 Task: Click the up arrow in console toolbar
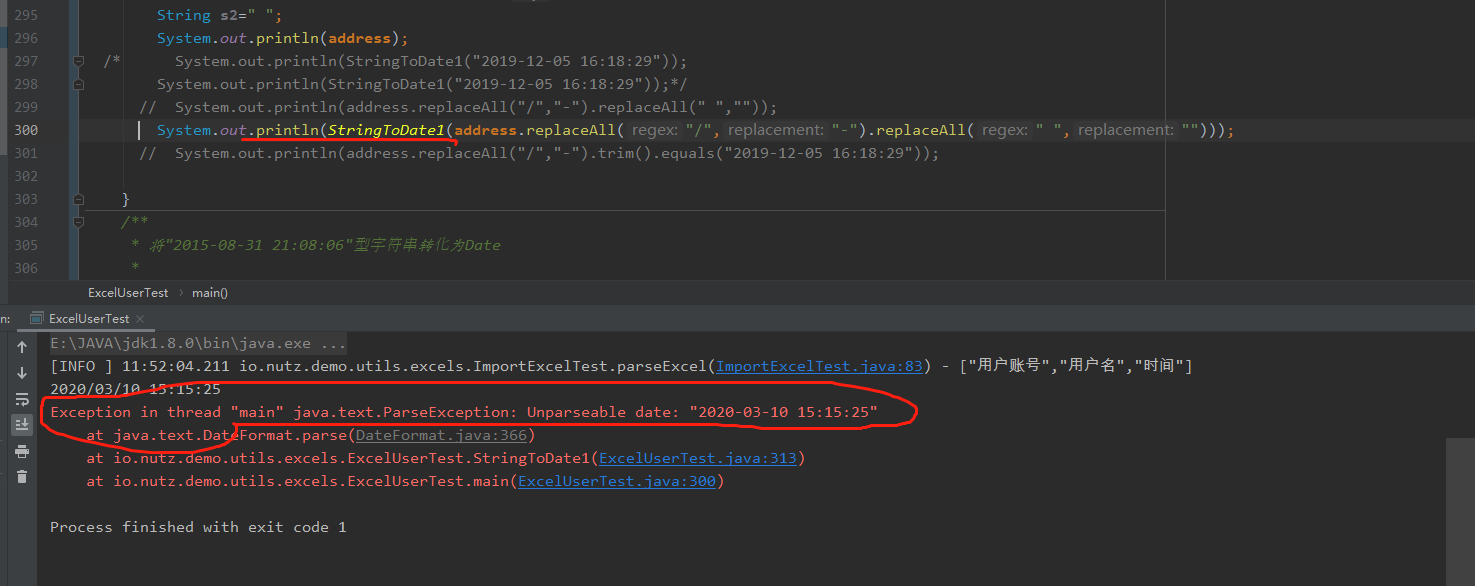click(22, 346)
